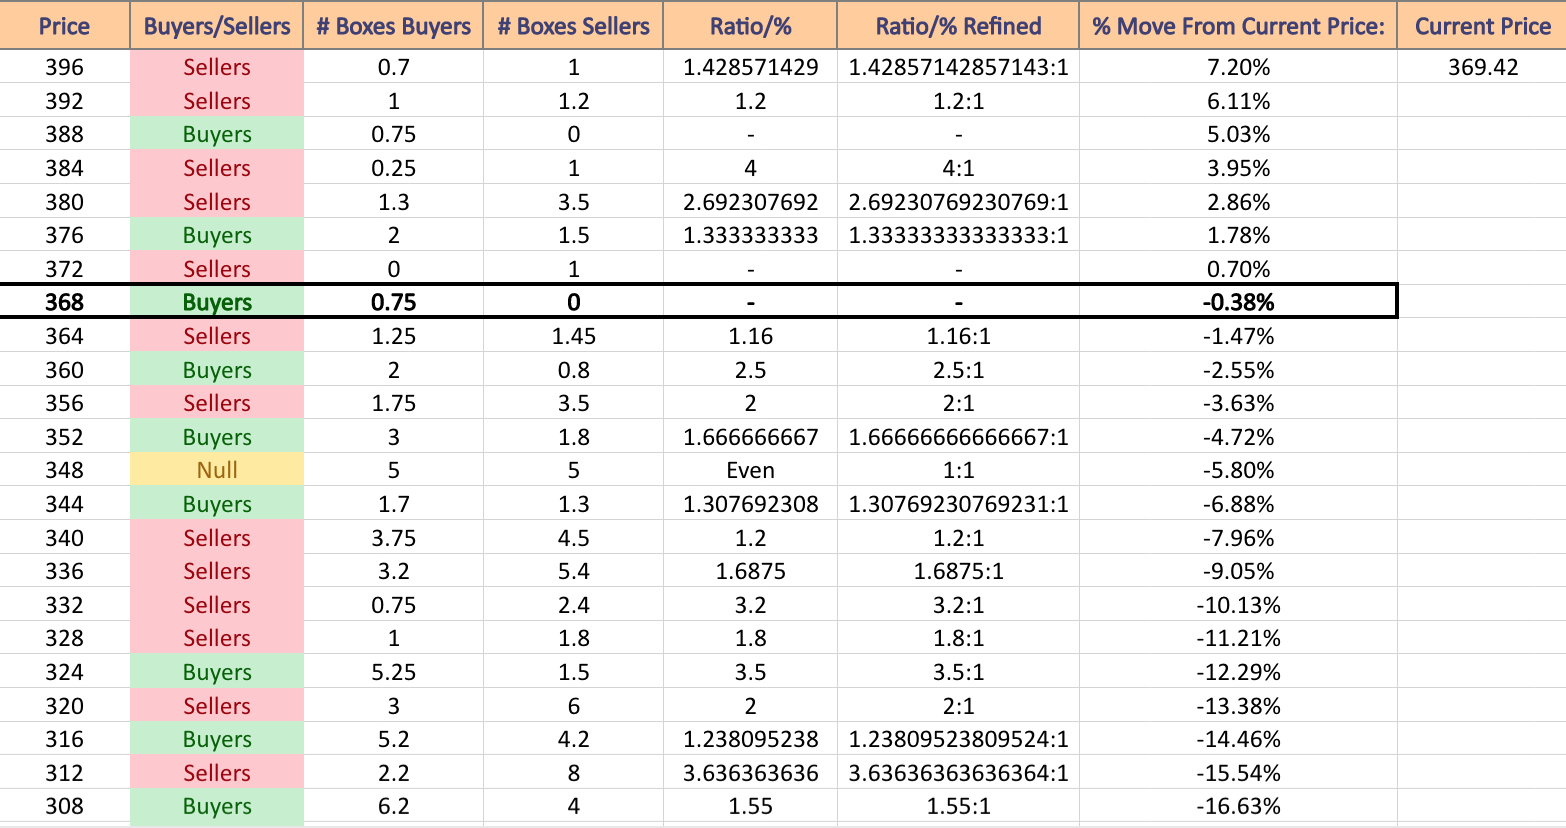Select the bold Buyers cell in row 368
The image size is (1566, 828).
[x=217, y=302]
